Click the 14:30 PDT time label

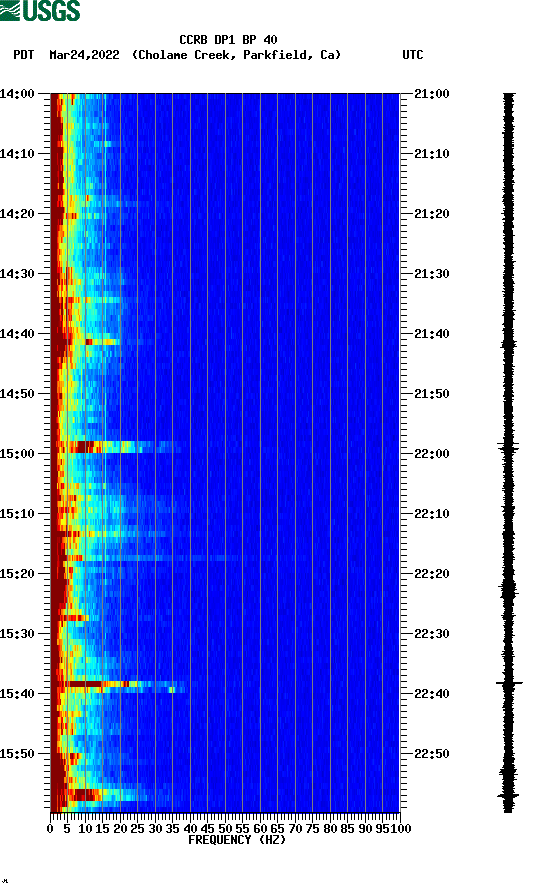pos(18,274)
